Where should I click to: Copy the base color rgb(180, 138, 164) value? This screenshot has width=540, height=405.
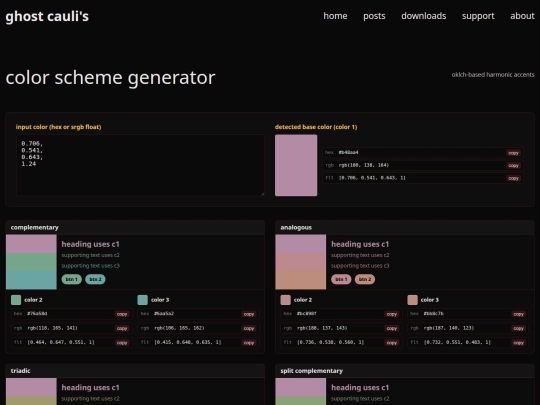(x=513, y=165)
